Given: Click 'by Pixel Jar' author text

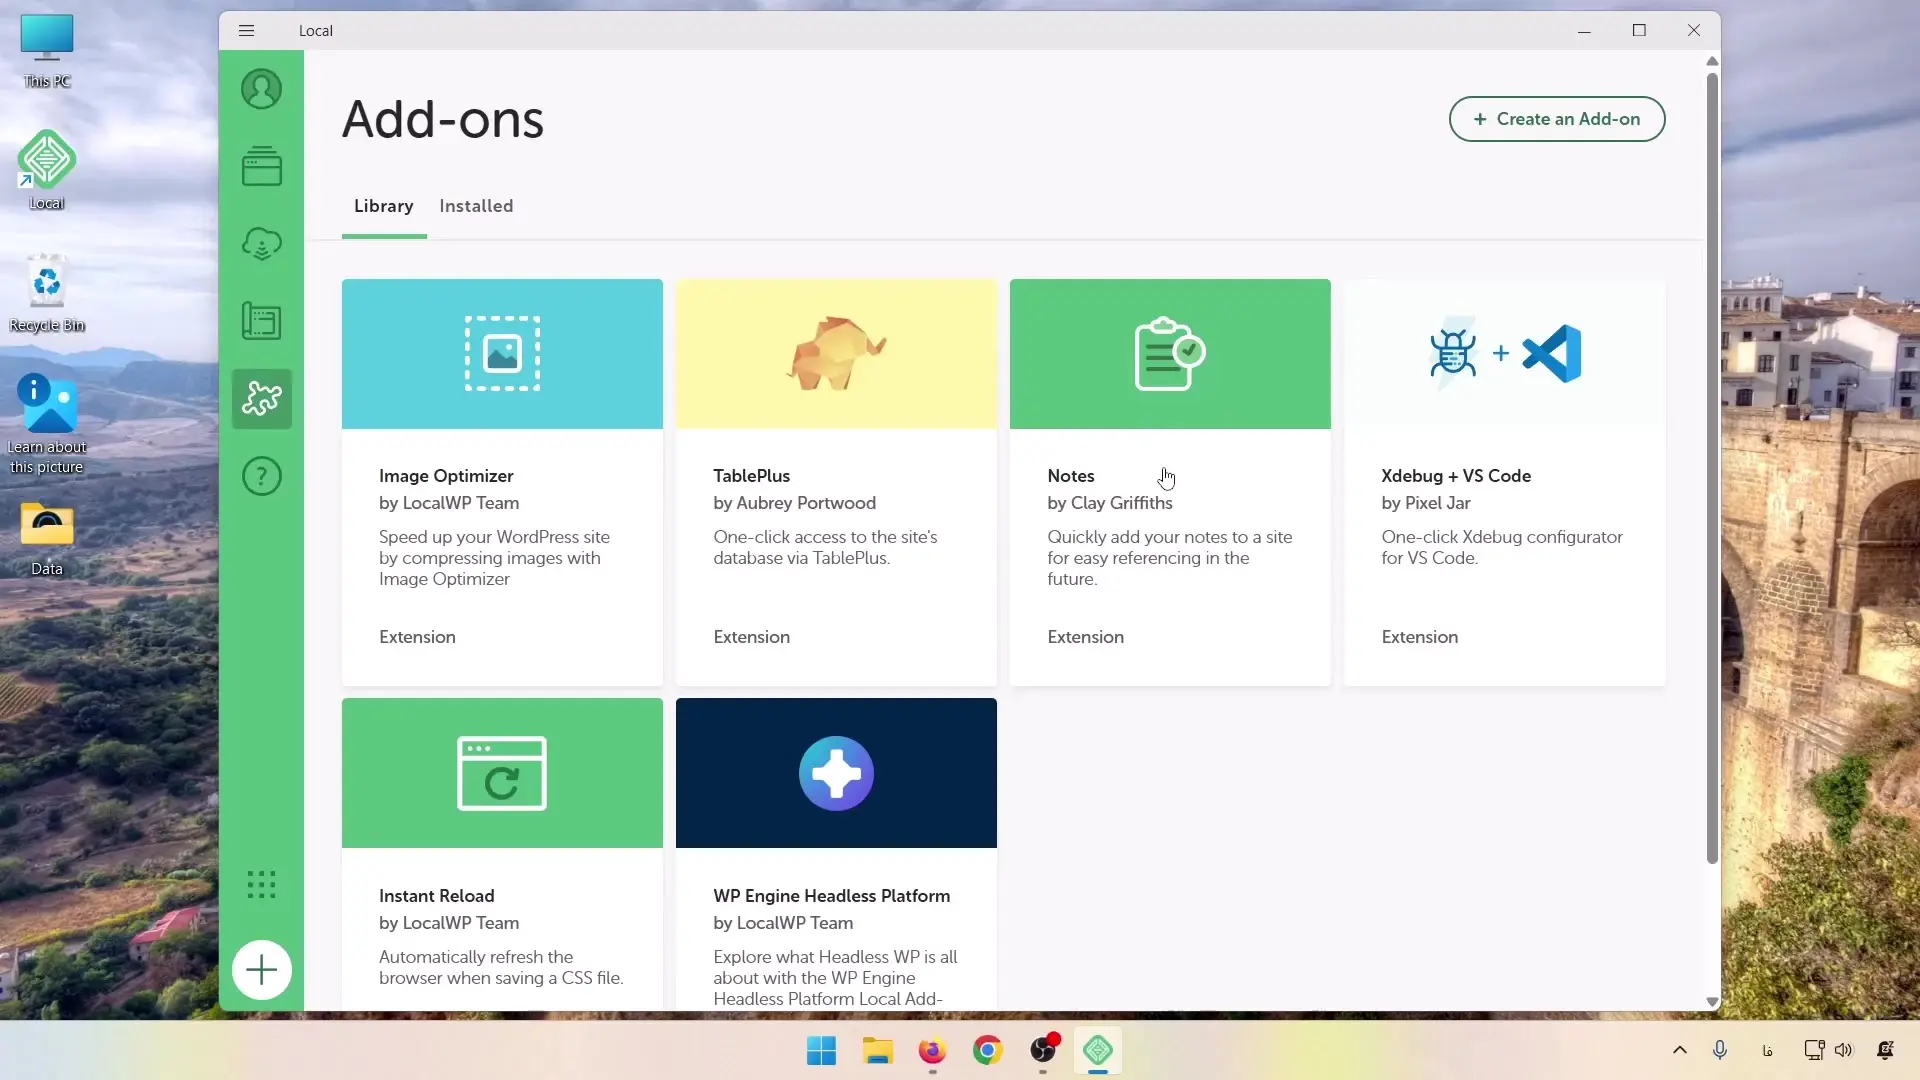Looking at the screenshot, I should coord(1426,503).
